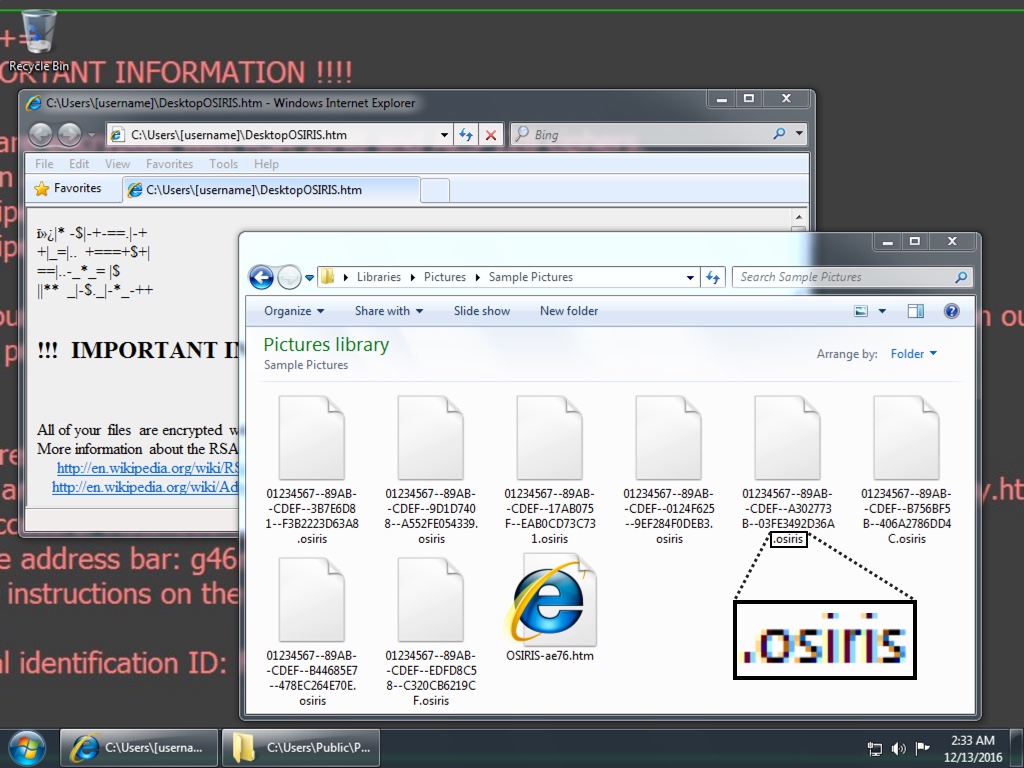1024x768 pixels.
Task: Toggle the preview pane icon
Action: click(915, 311)
